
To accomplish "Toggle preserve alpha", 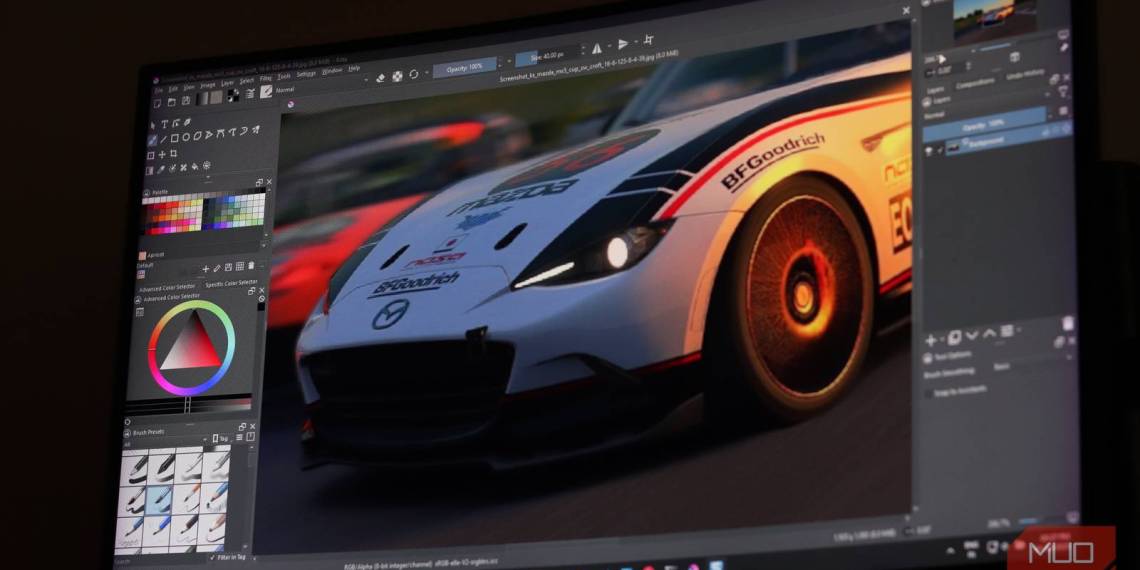I will tap(397, 76).
